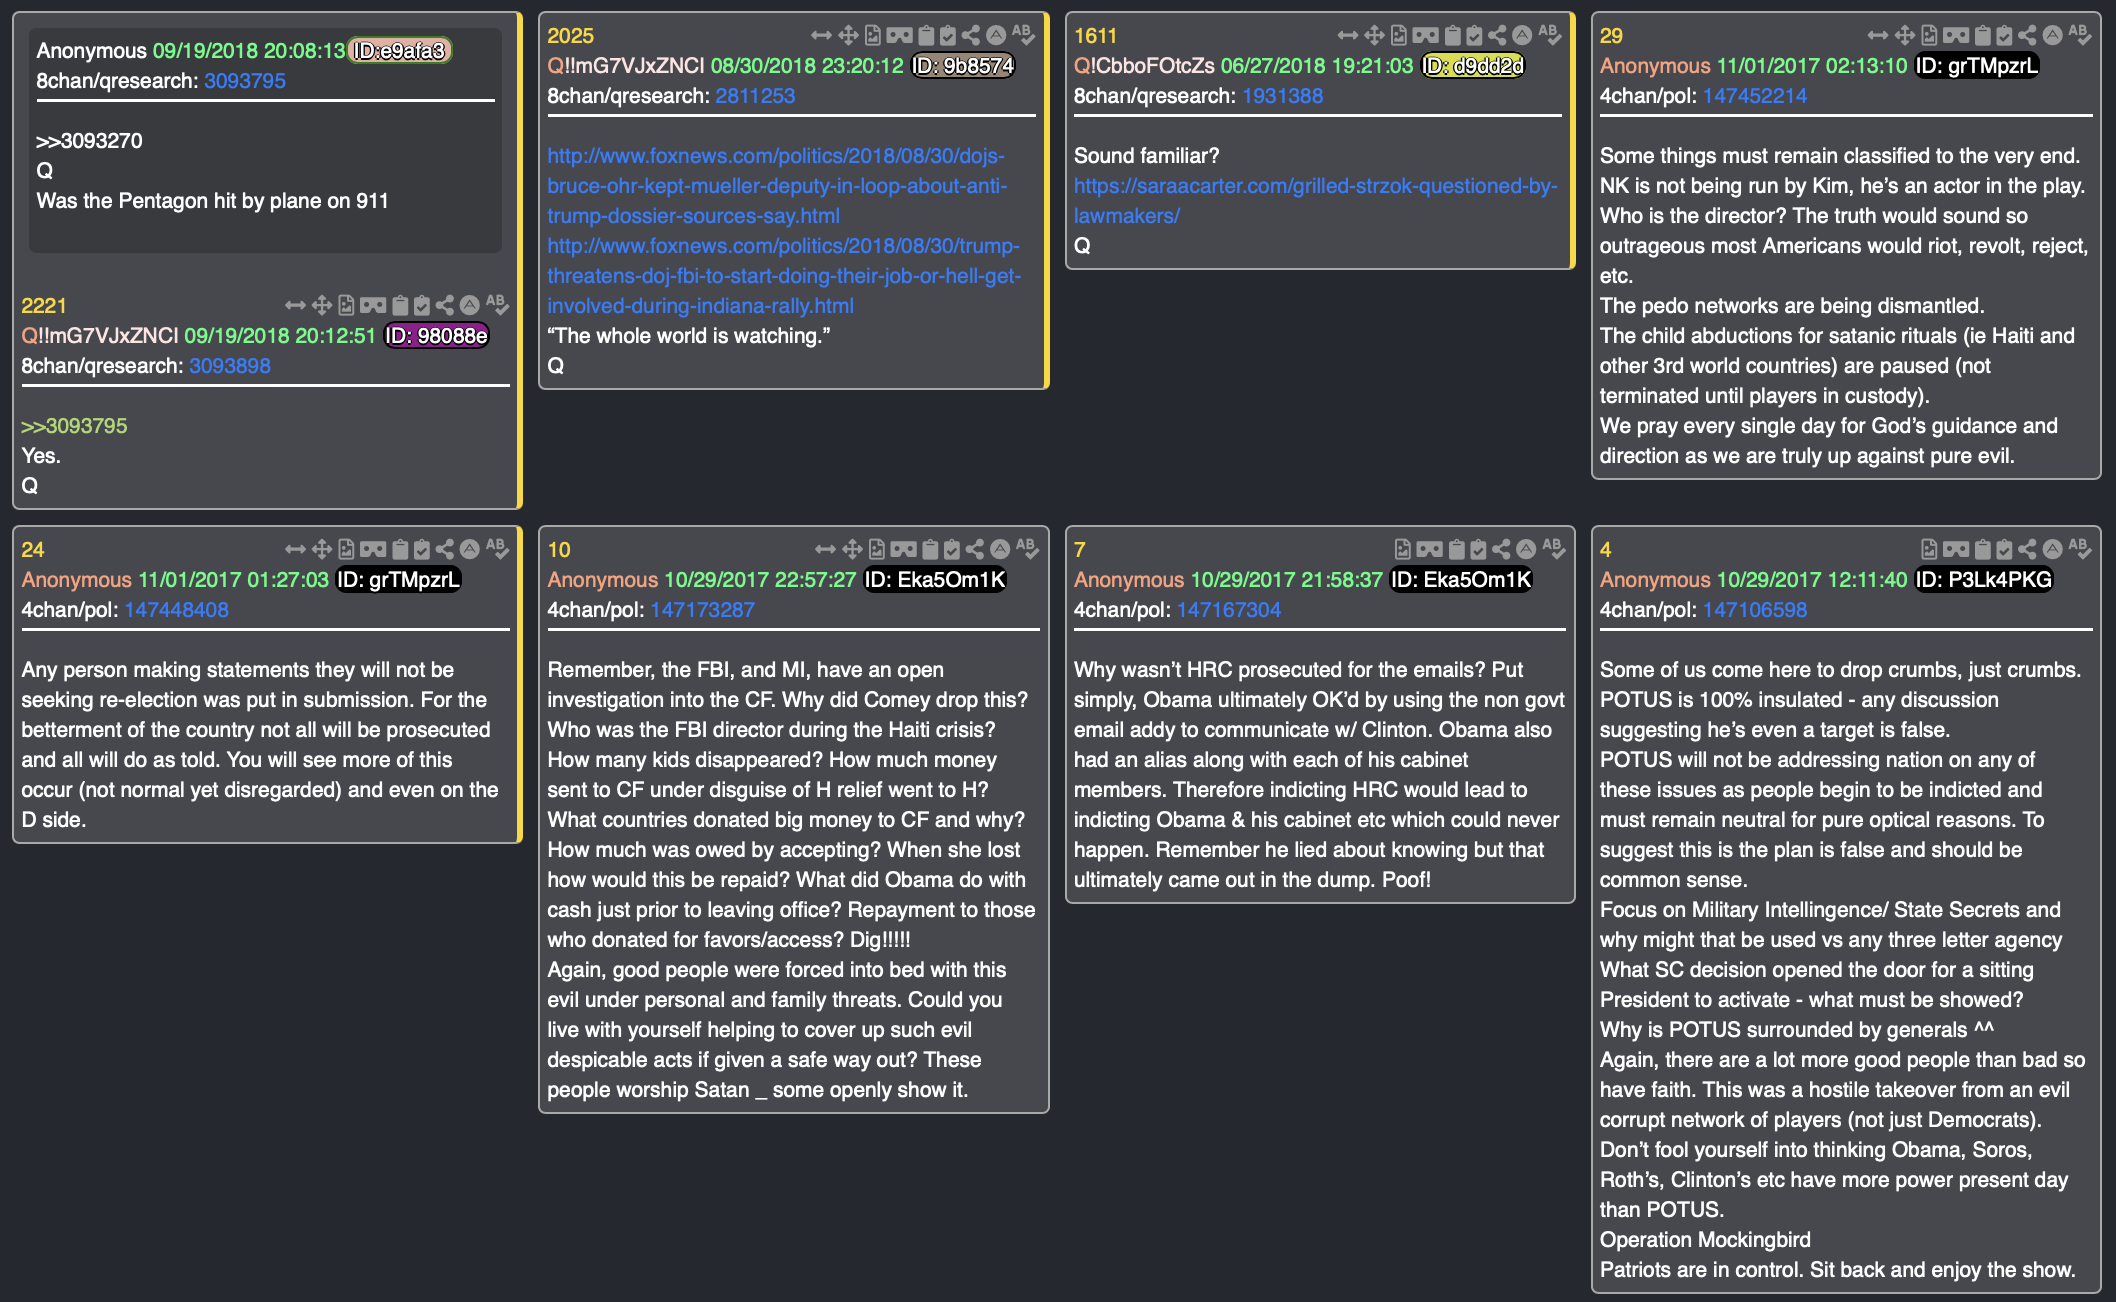Click the circled A icon on post 2025

point(996,35)
